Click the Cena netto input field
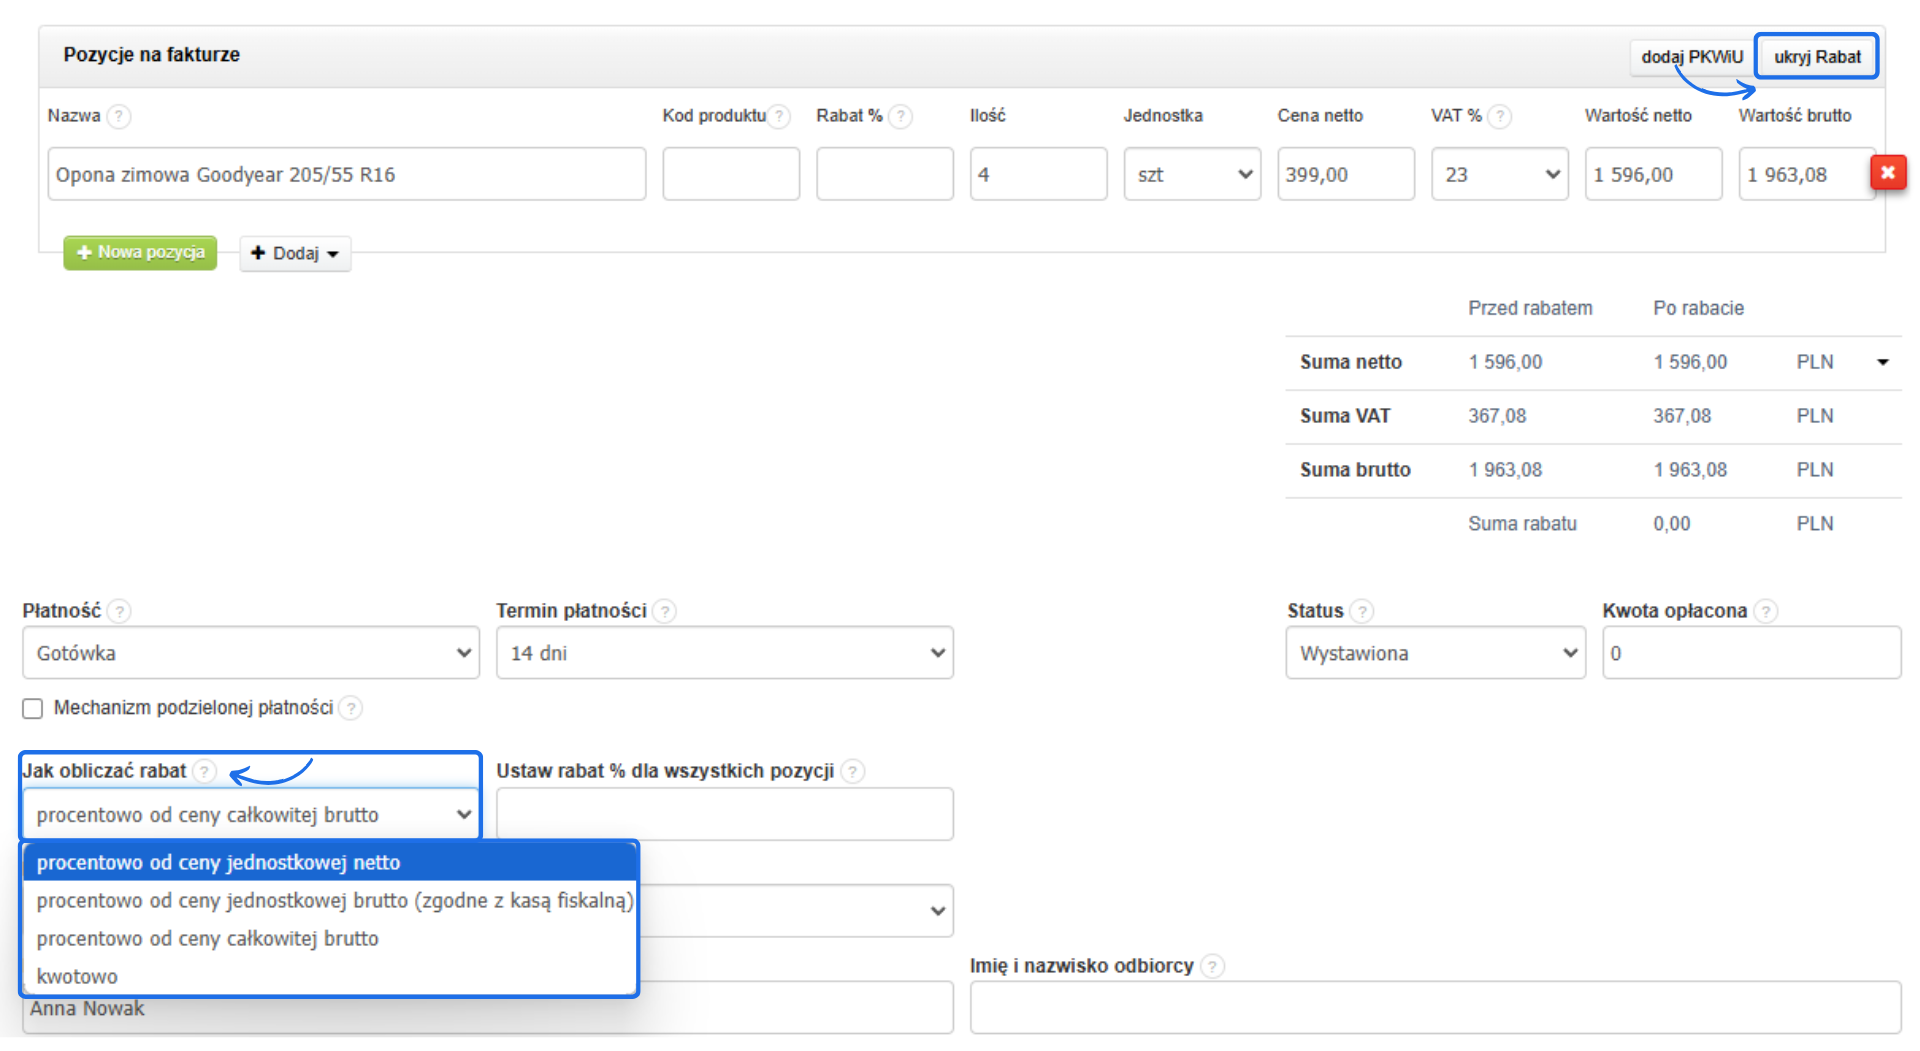Image resolution: width=1920 pixels, height=1051 pixels. coord(1345,174)
